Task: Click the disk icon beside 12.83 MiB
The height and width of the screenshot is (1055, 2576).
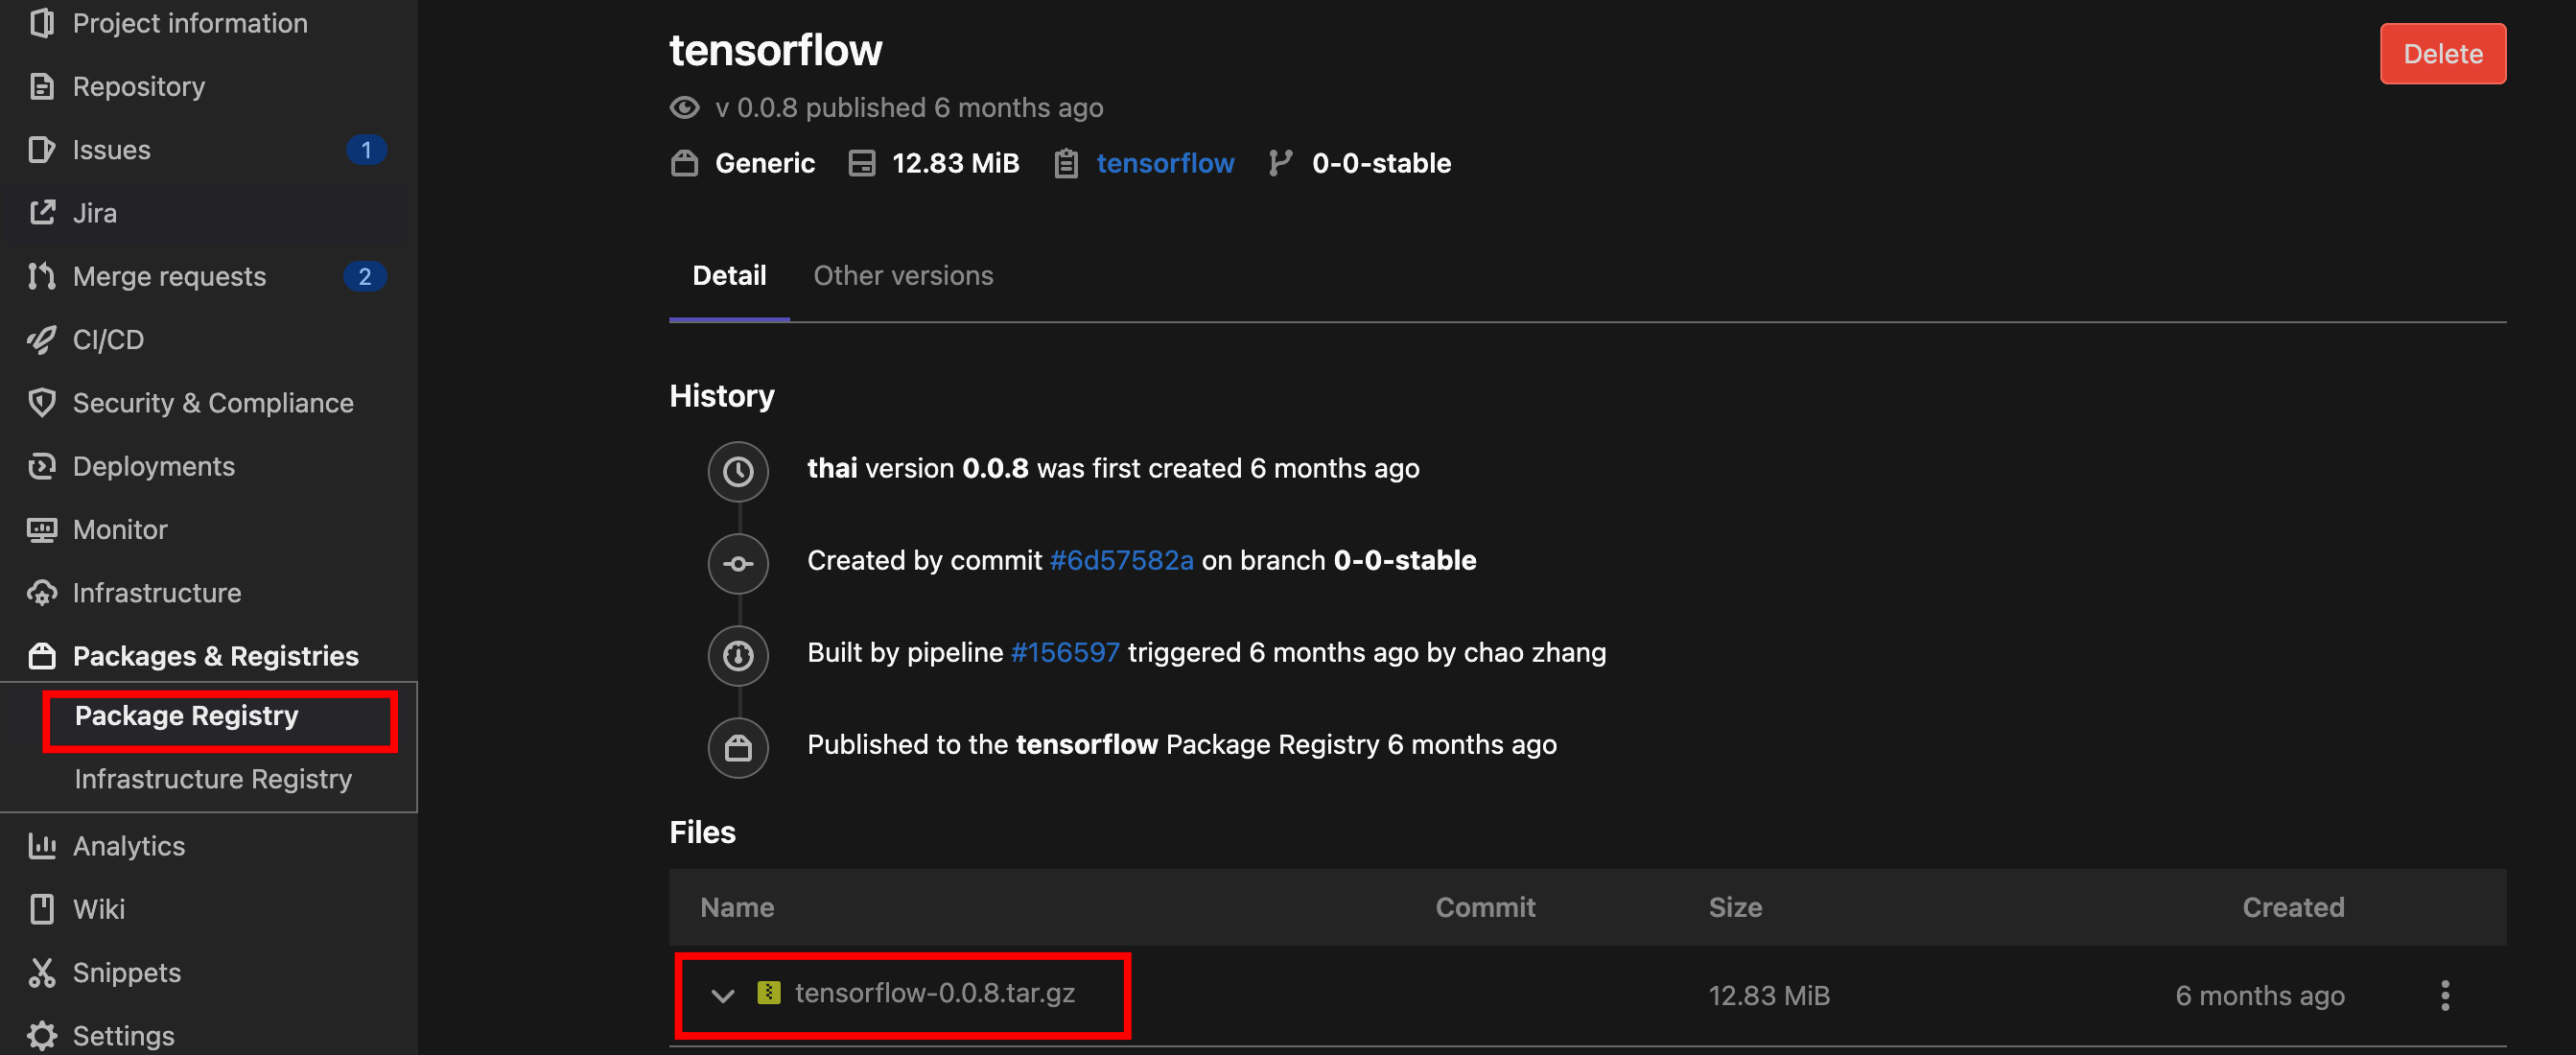Action: click(x=861, y=163)
